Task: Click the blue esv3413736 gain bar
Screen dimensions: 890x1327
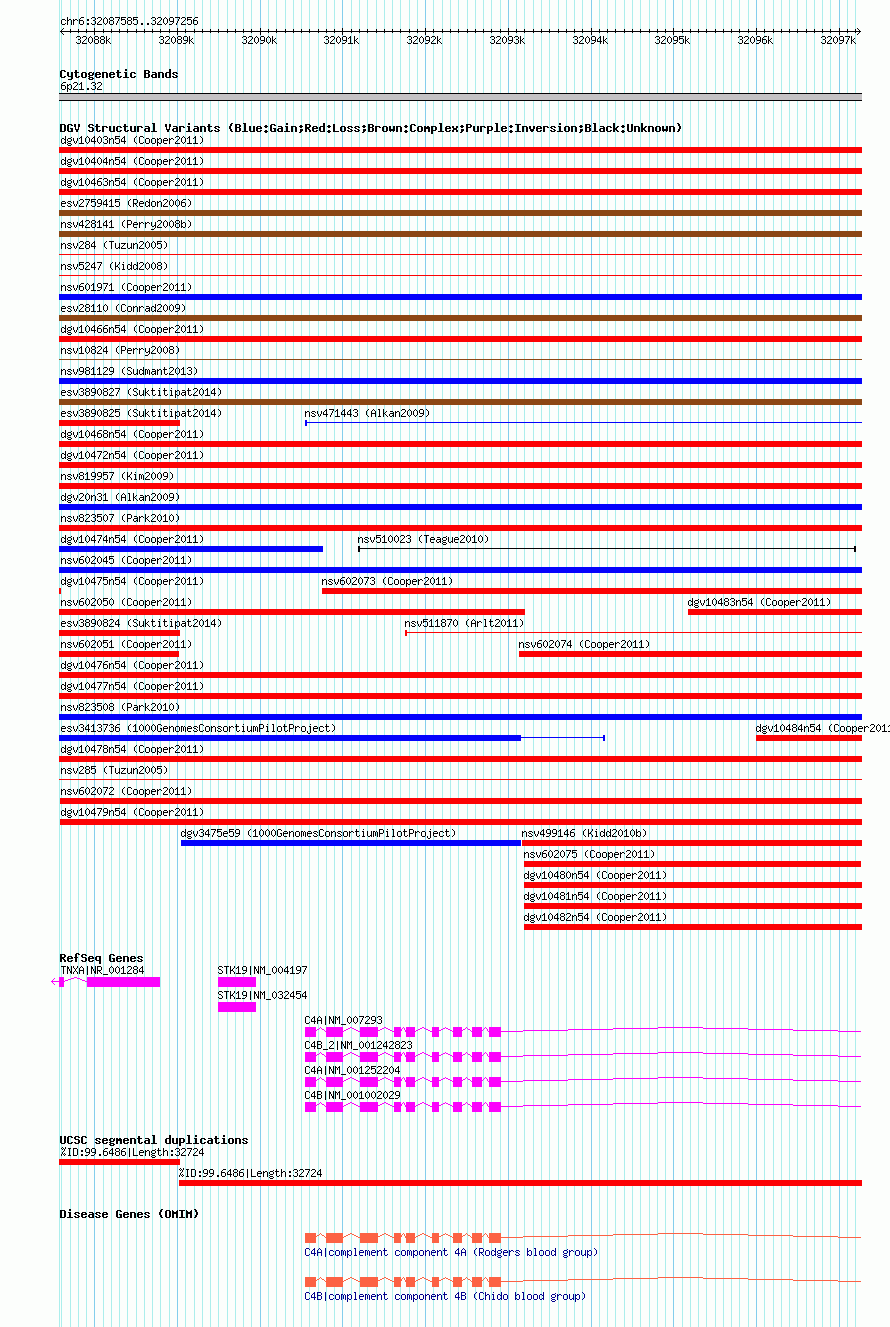Action: [290, 738]
